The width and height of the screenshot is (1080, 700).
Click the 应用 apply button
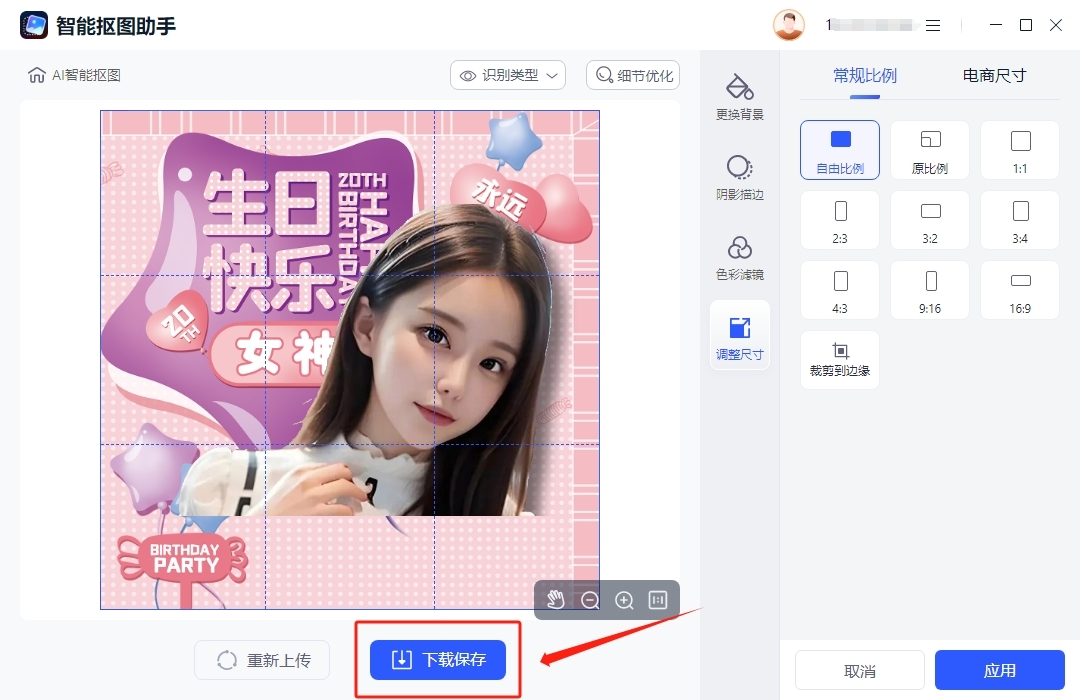999,670
